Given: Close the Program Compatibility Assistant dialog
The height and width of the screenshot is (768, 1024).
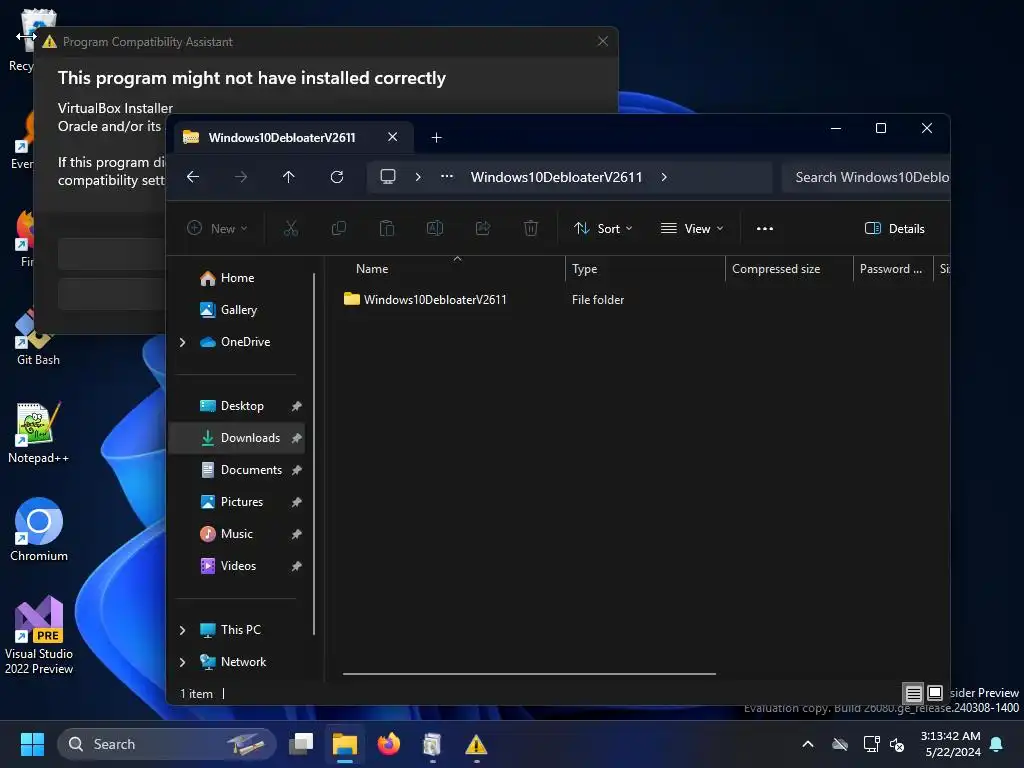Looking at the screenshot, I should coord(602,41).
